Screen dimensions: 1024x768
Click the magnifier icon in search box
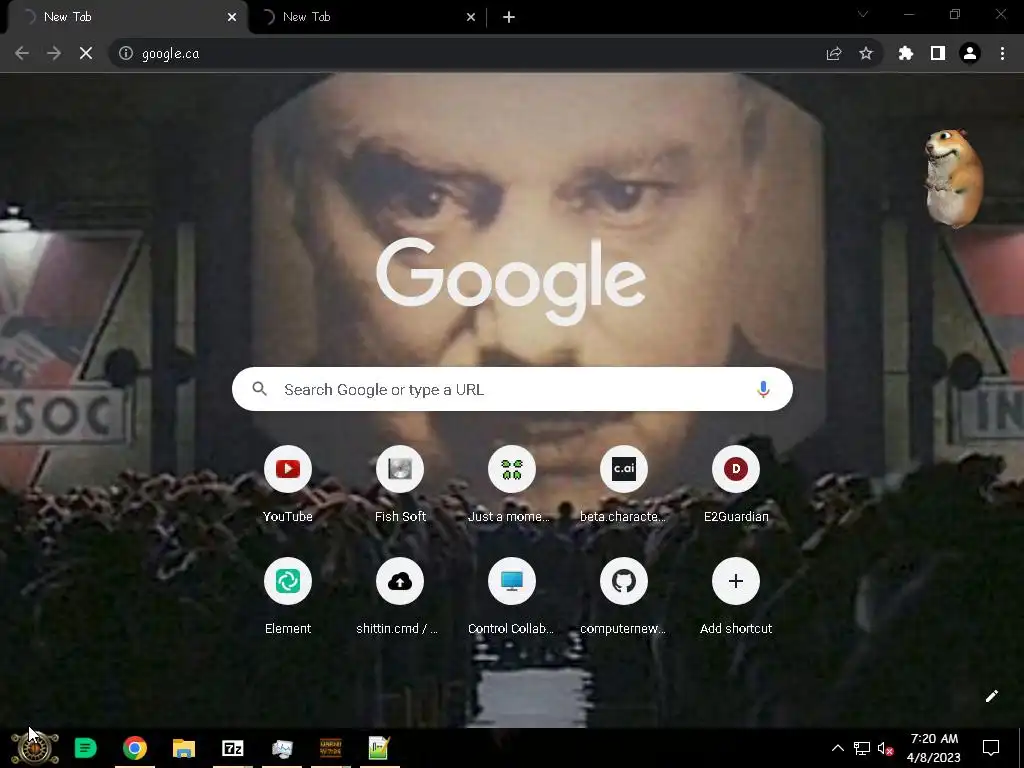point(259,389)
